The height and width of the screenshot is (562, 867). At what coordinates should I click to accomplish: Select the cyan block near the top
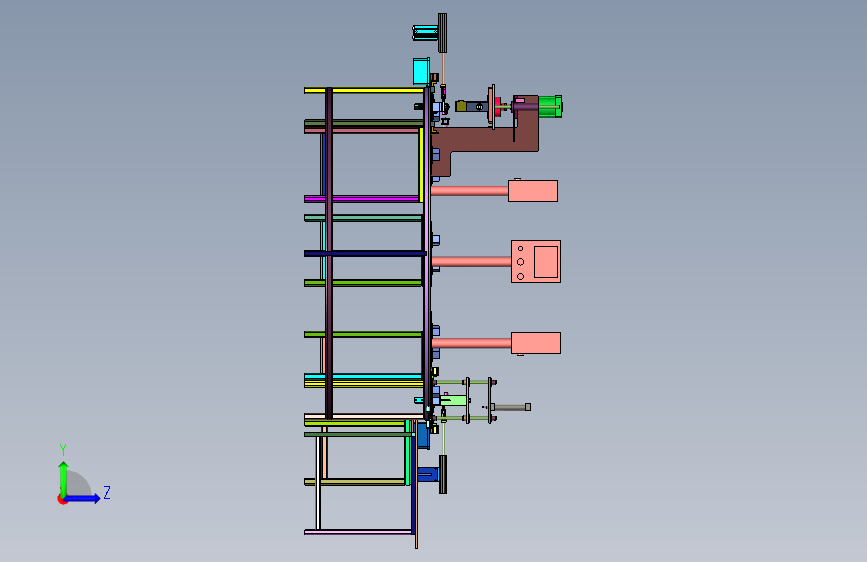coord(421,71)
